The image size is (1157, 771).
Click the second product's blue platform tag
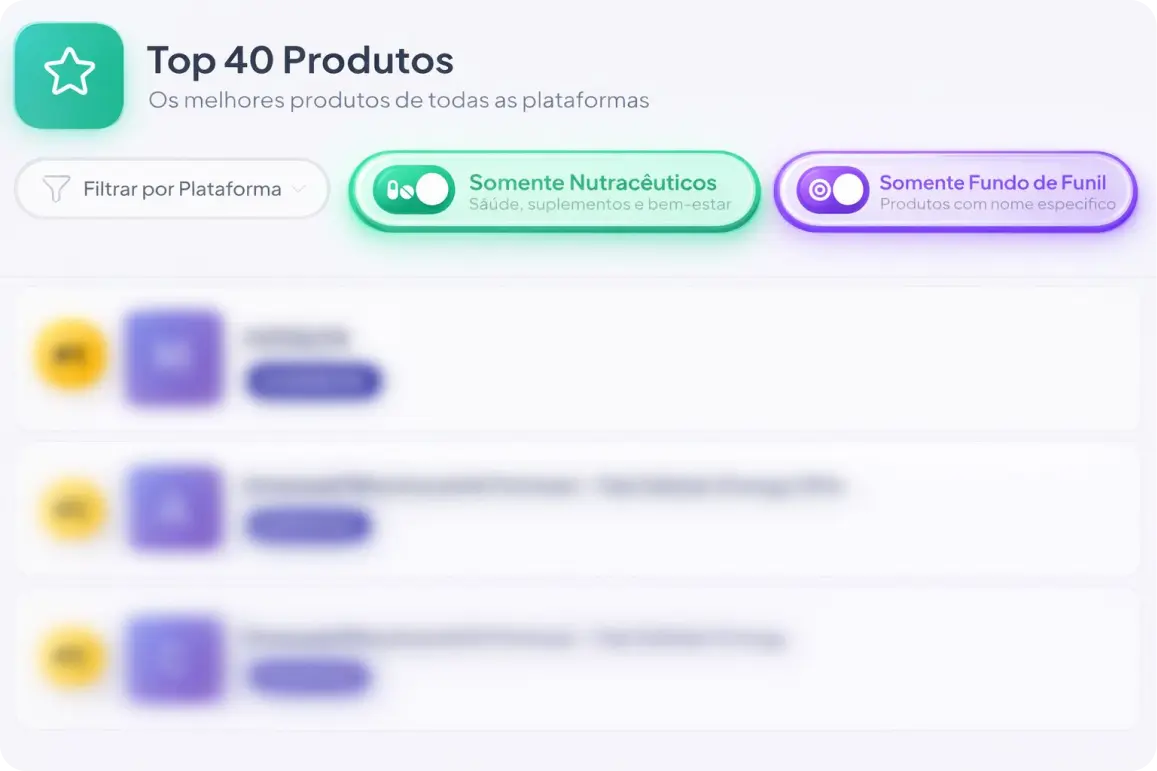pyautogui.click(x=308, y=525)
